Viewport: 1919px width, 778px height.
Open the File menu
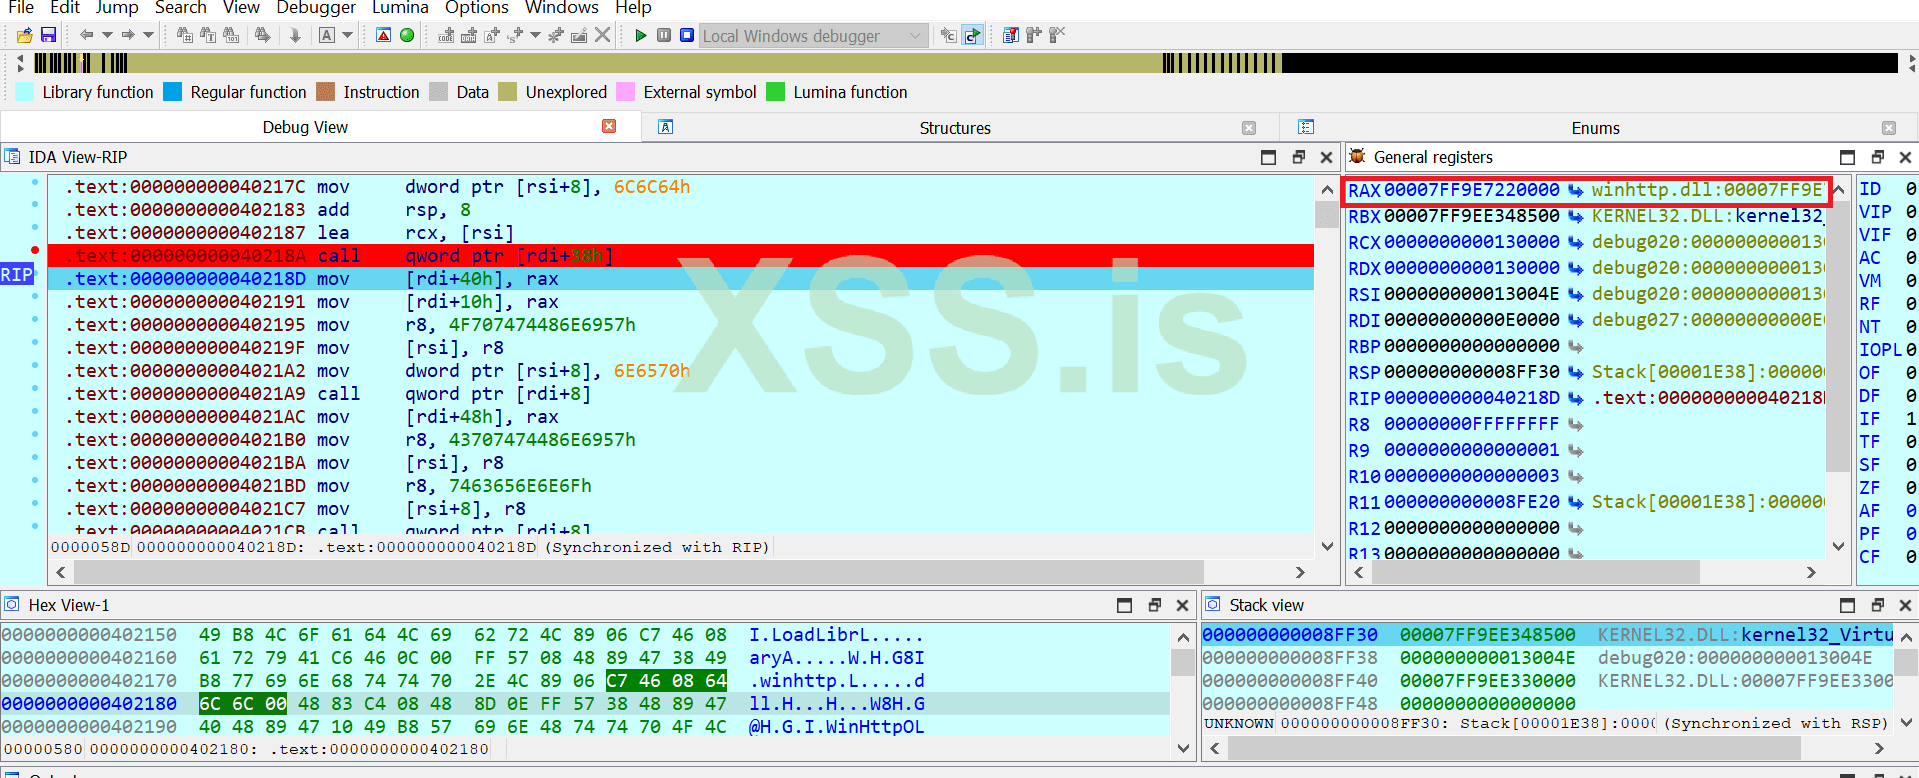click(21, 8)
